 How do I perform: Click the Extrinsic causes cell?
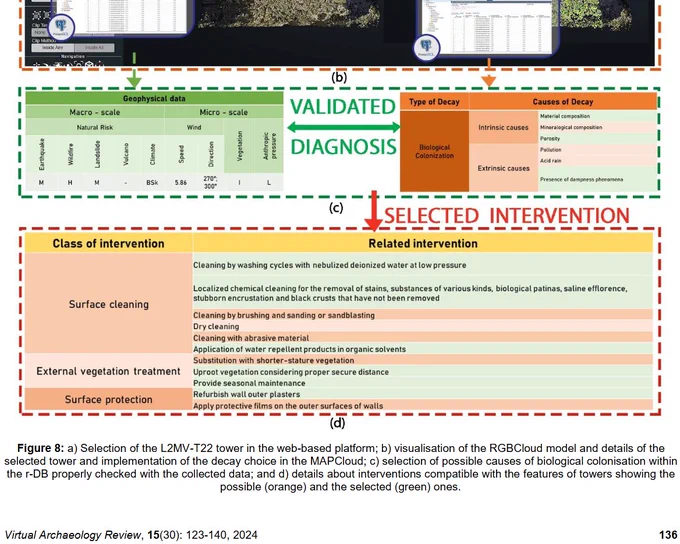click(503, 168)
